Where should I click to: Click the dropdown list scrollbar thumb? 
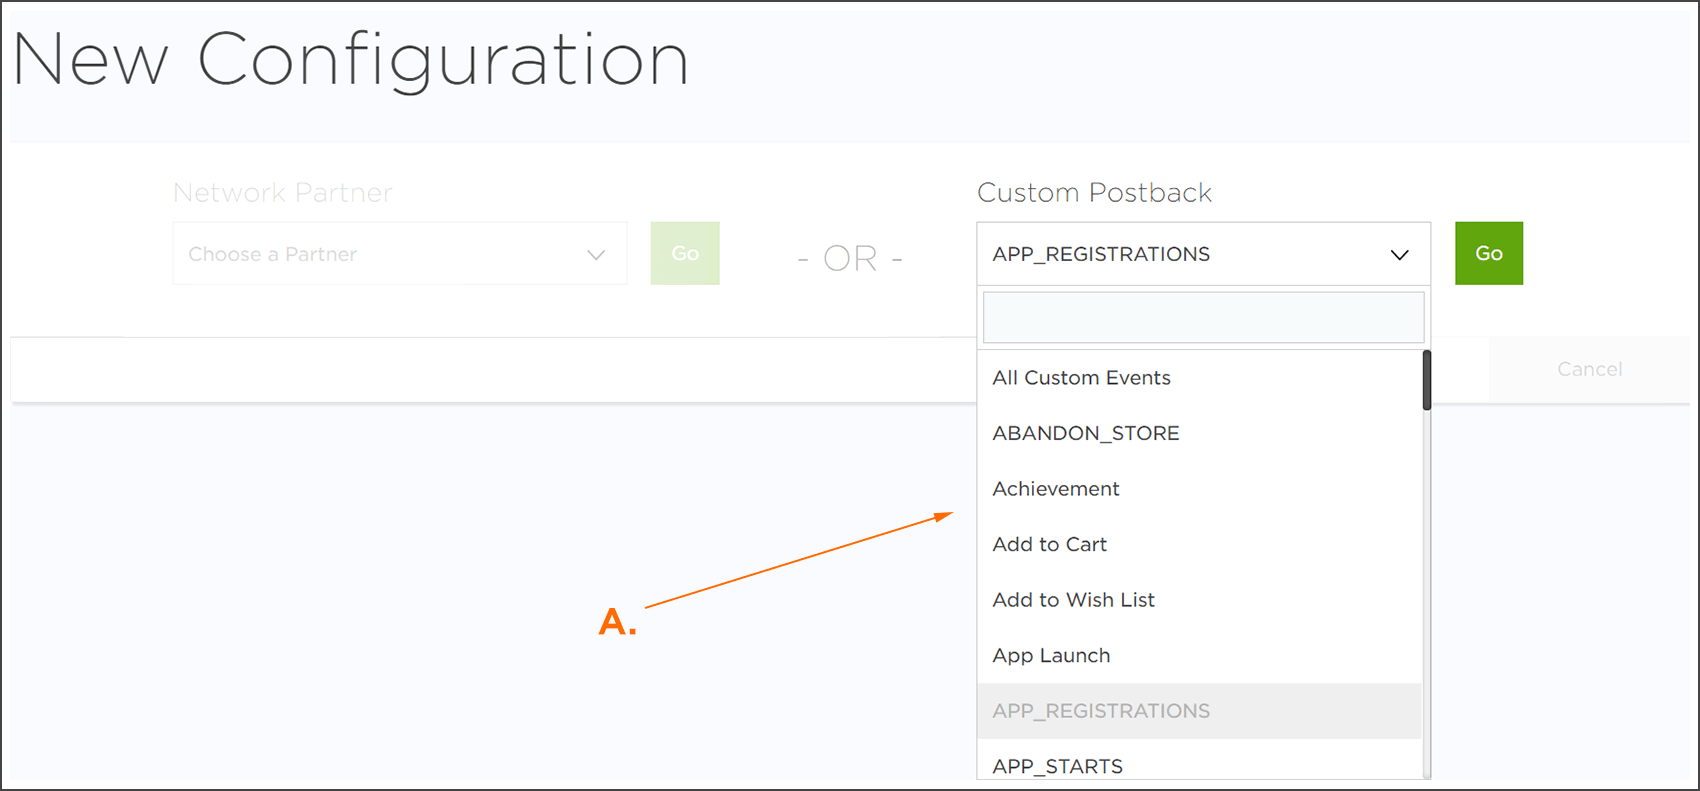1427,380
